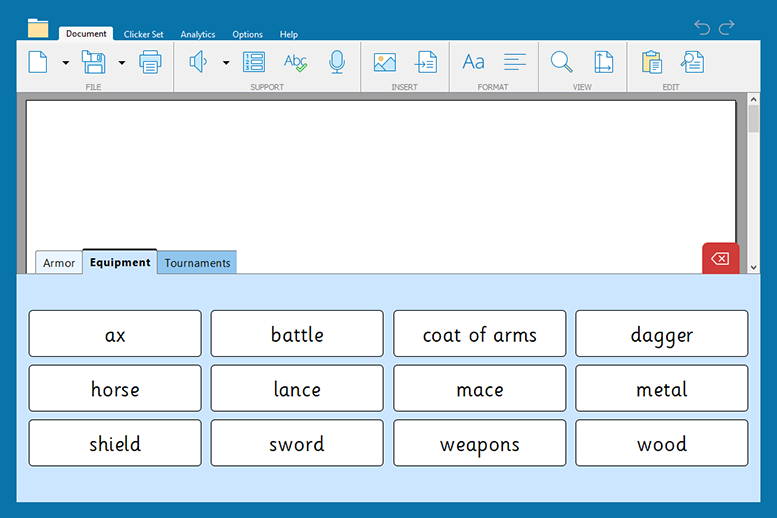
Task: Open the font format Aa icon
Action: pos(473,63)
